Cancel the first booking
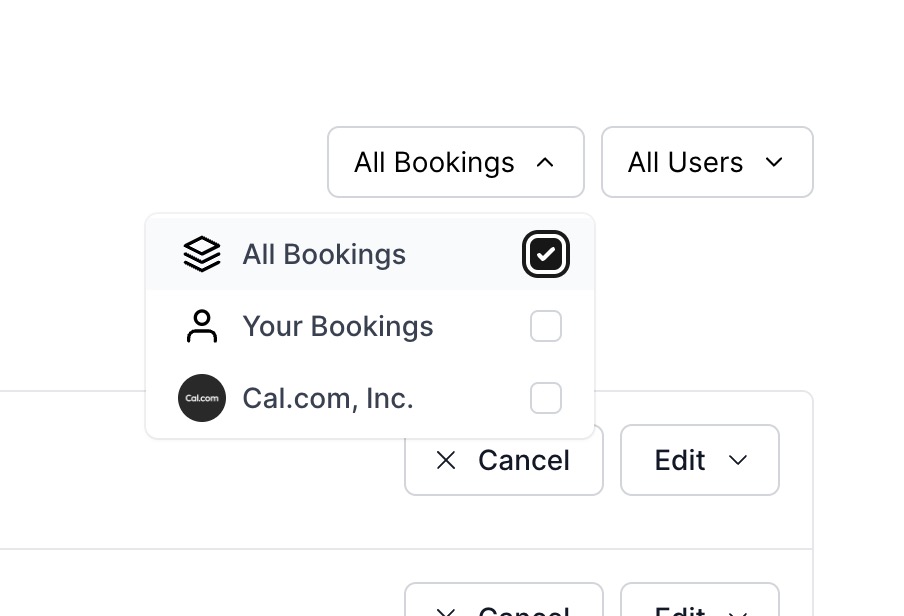Screen dimensions: 904x616 [x=503, y=460]
